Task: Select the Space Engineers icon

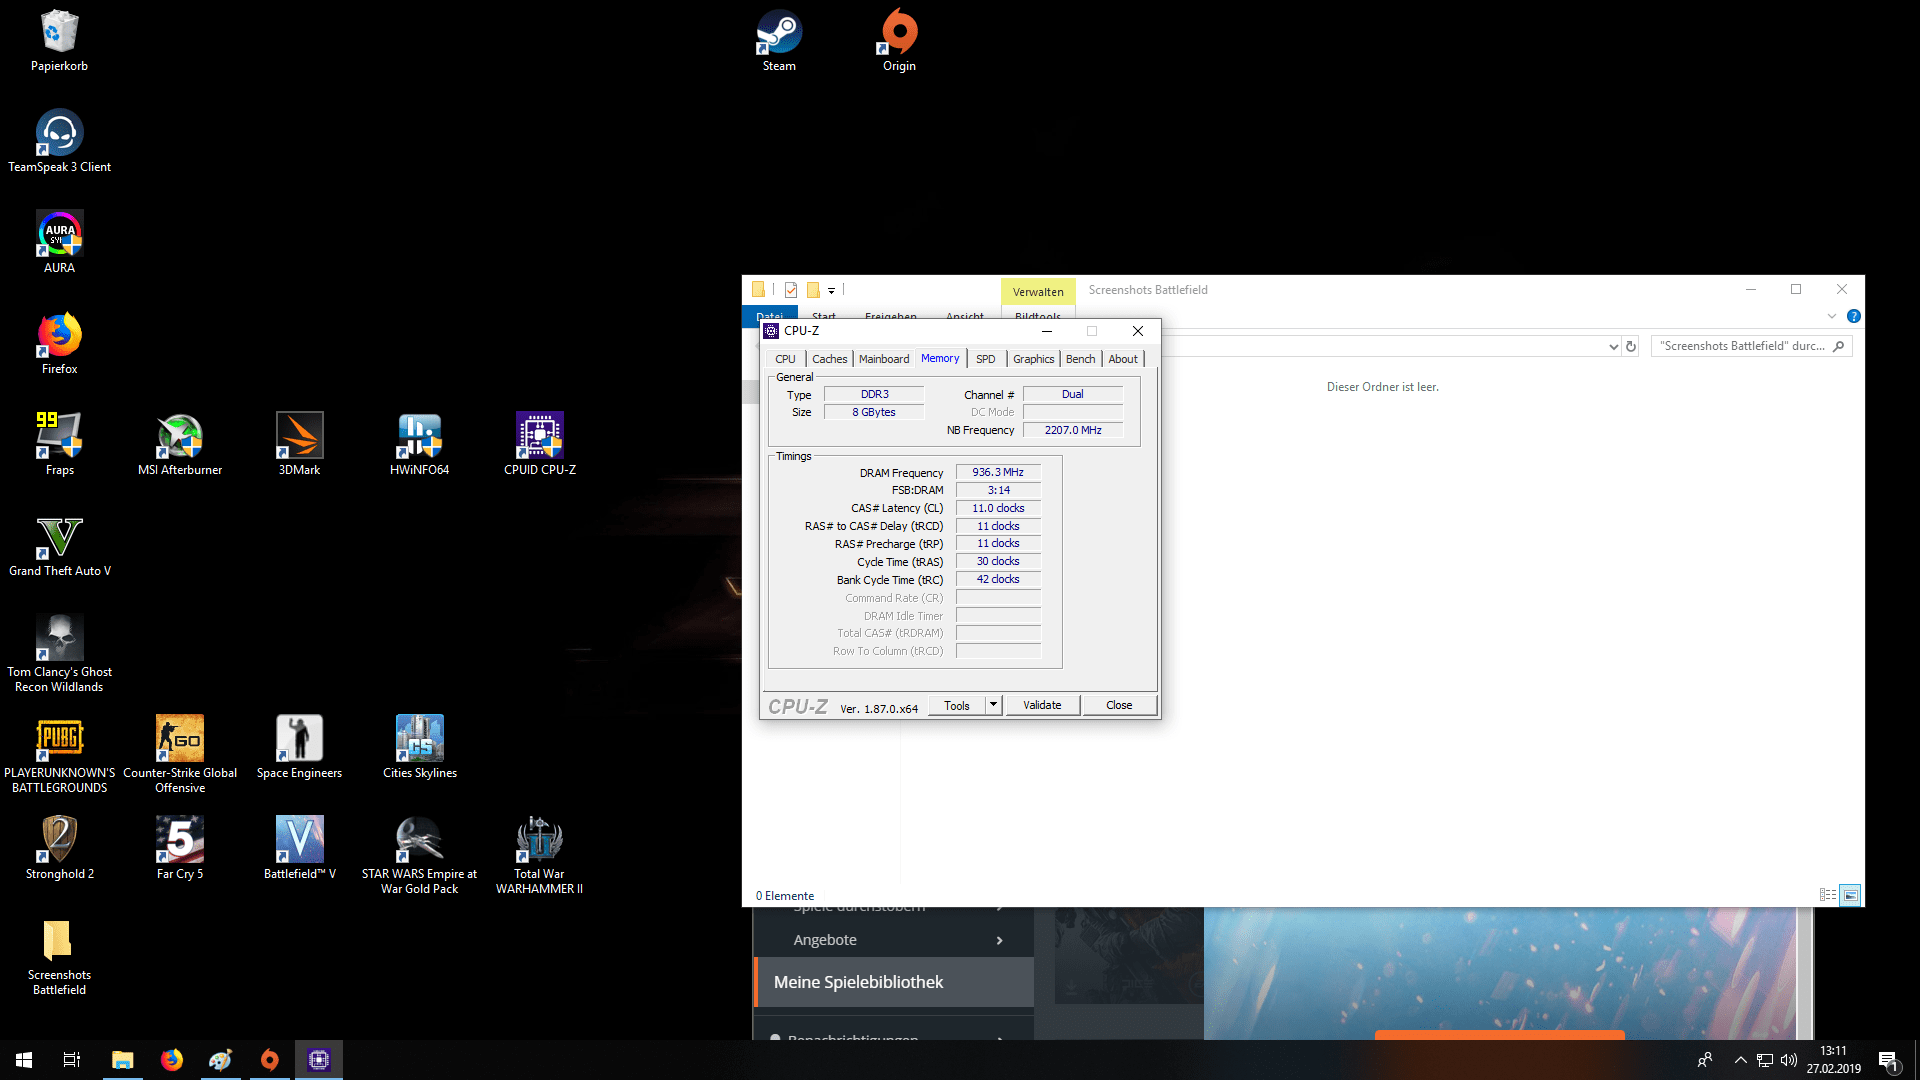Action: click(299, 747)
